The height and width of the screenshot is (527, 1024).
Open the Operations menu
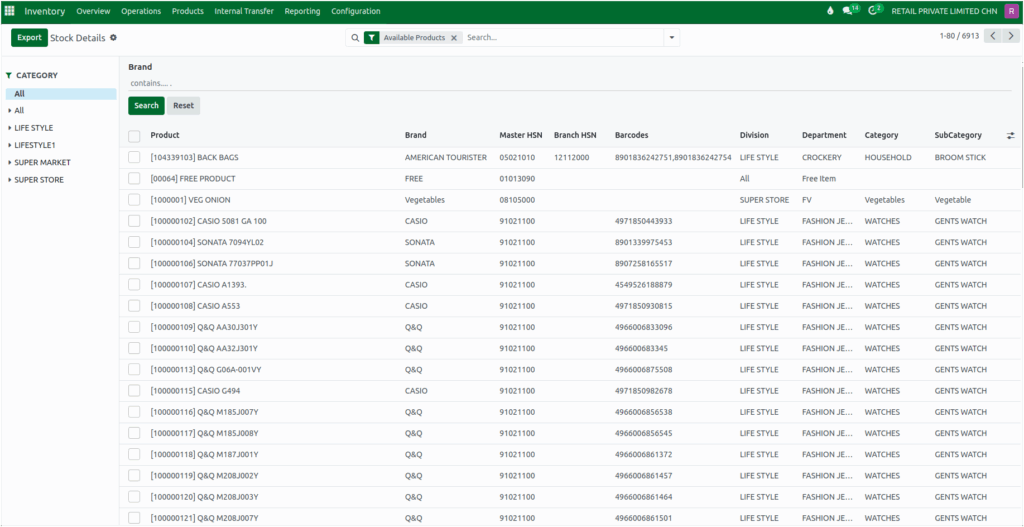pyautogui.click(x=141, y=11)
